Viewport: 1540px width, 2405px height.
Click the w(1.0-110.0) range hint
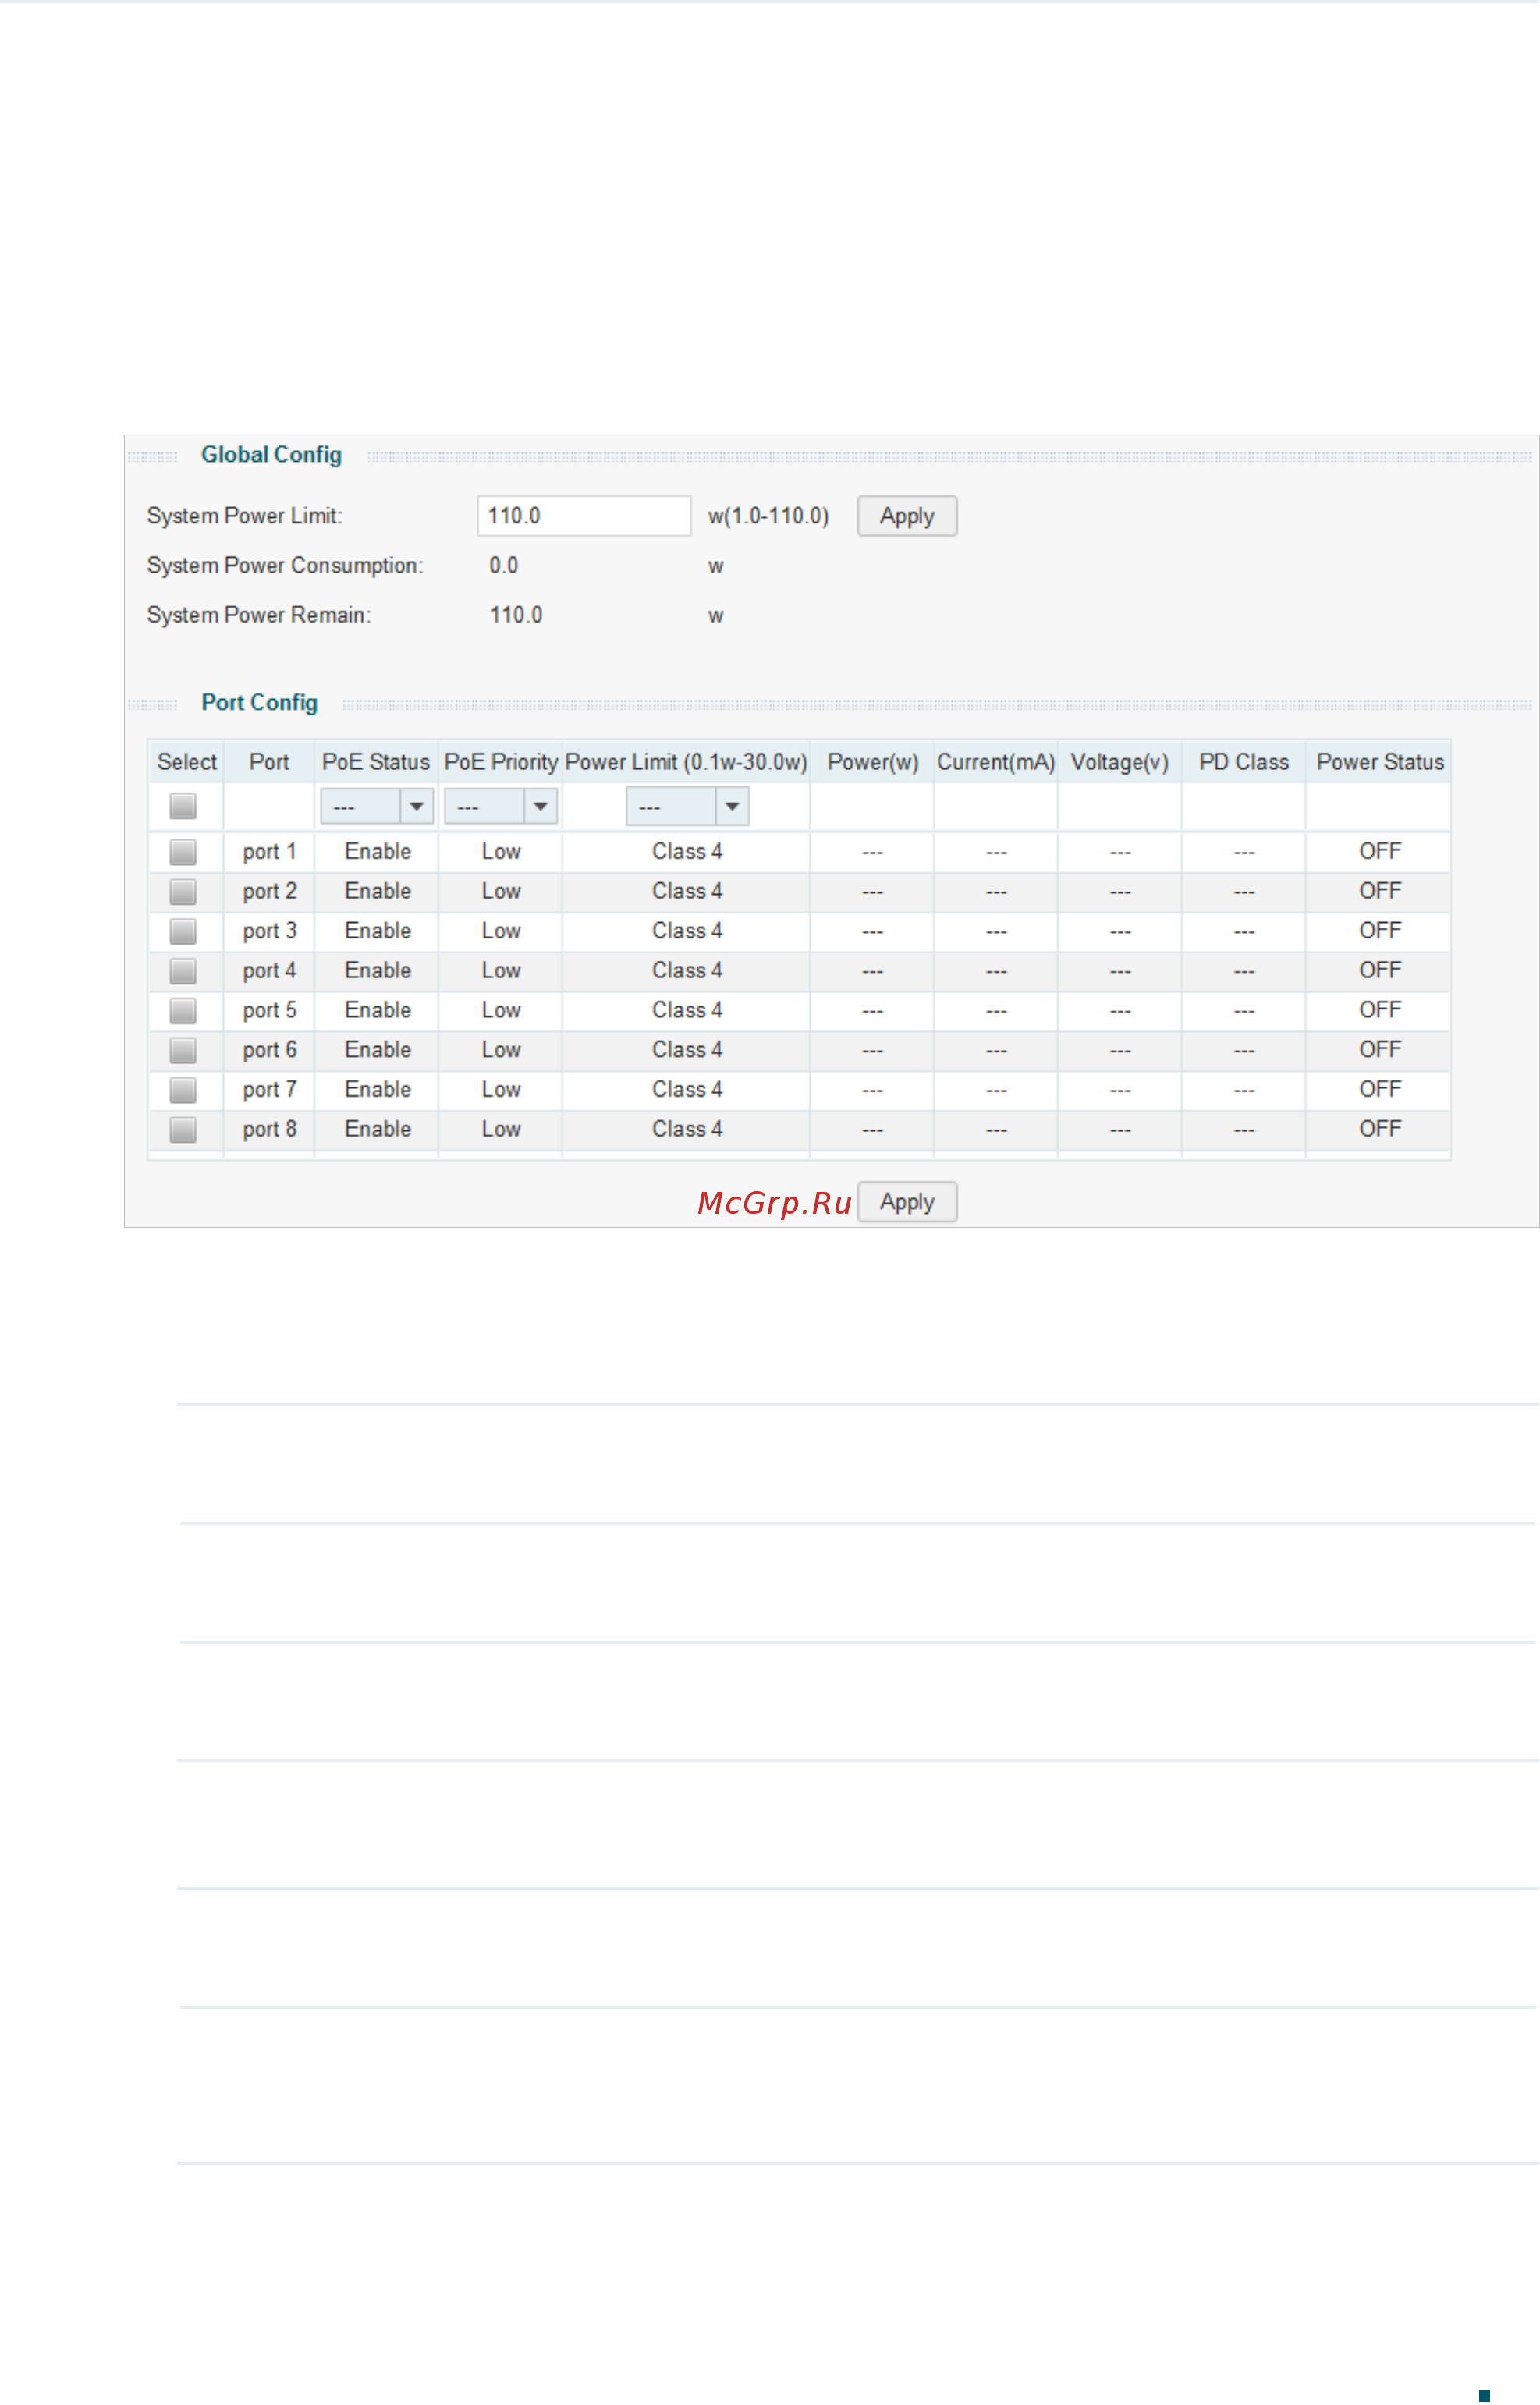(x=768, y=516)
